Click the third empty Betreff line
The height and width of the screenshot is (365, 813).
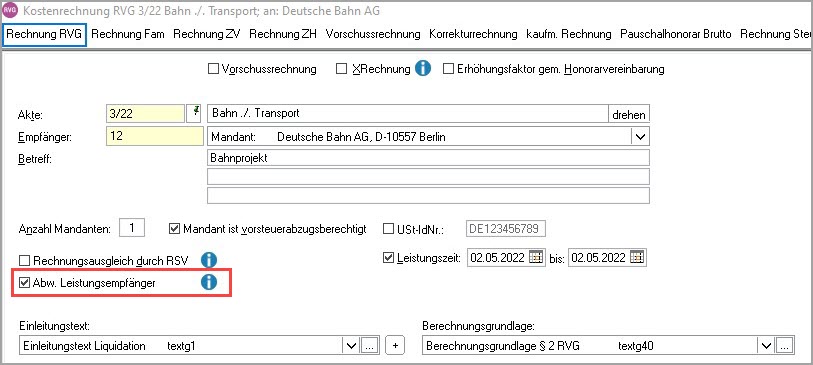point(428,195)
